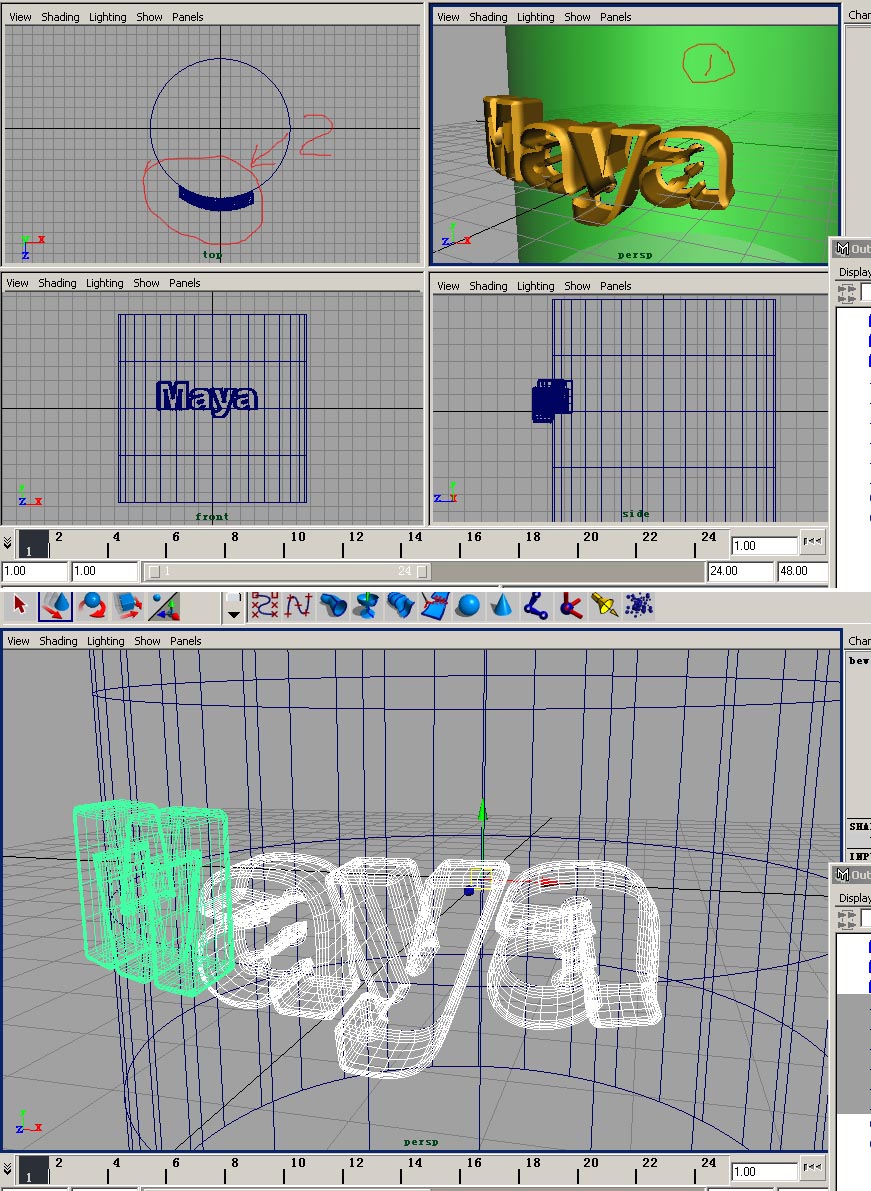The width and height of the screenshot is (871, 1191).
Task: Open Panels menu in the wireframe persp panel
Action: [x=185, y=641]
